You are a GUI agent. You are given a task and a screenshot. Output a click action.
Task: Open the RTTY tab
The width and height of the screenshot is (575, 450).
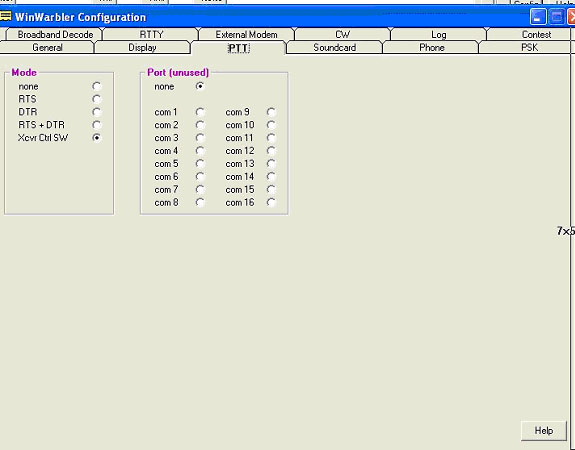(151, 34)
